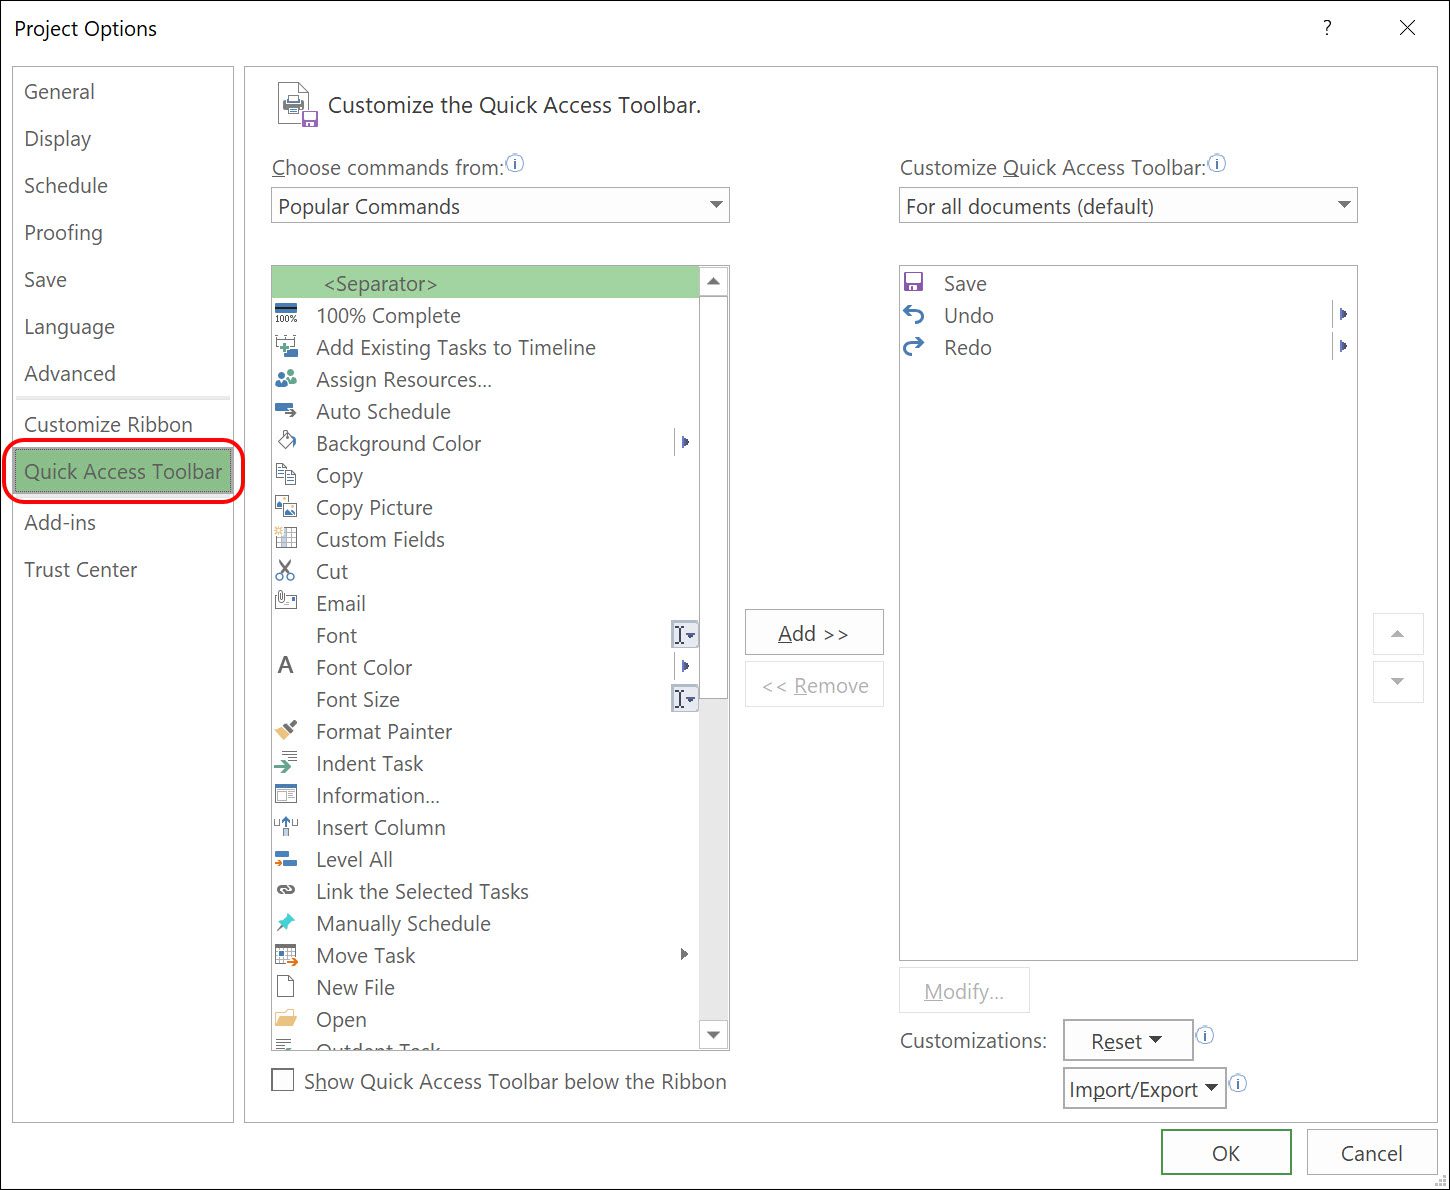Click the Indent Task arrow icon
Image resolution: width=1450 pixels, height=1190 pixels.
click(286, 763)
